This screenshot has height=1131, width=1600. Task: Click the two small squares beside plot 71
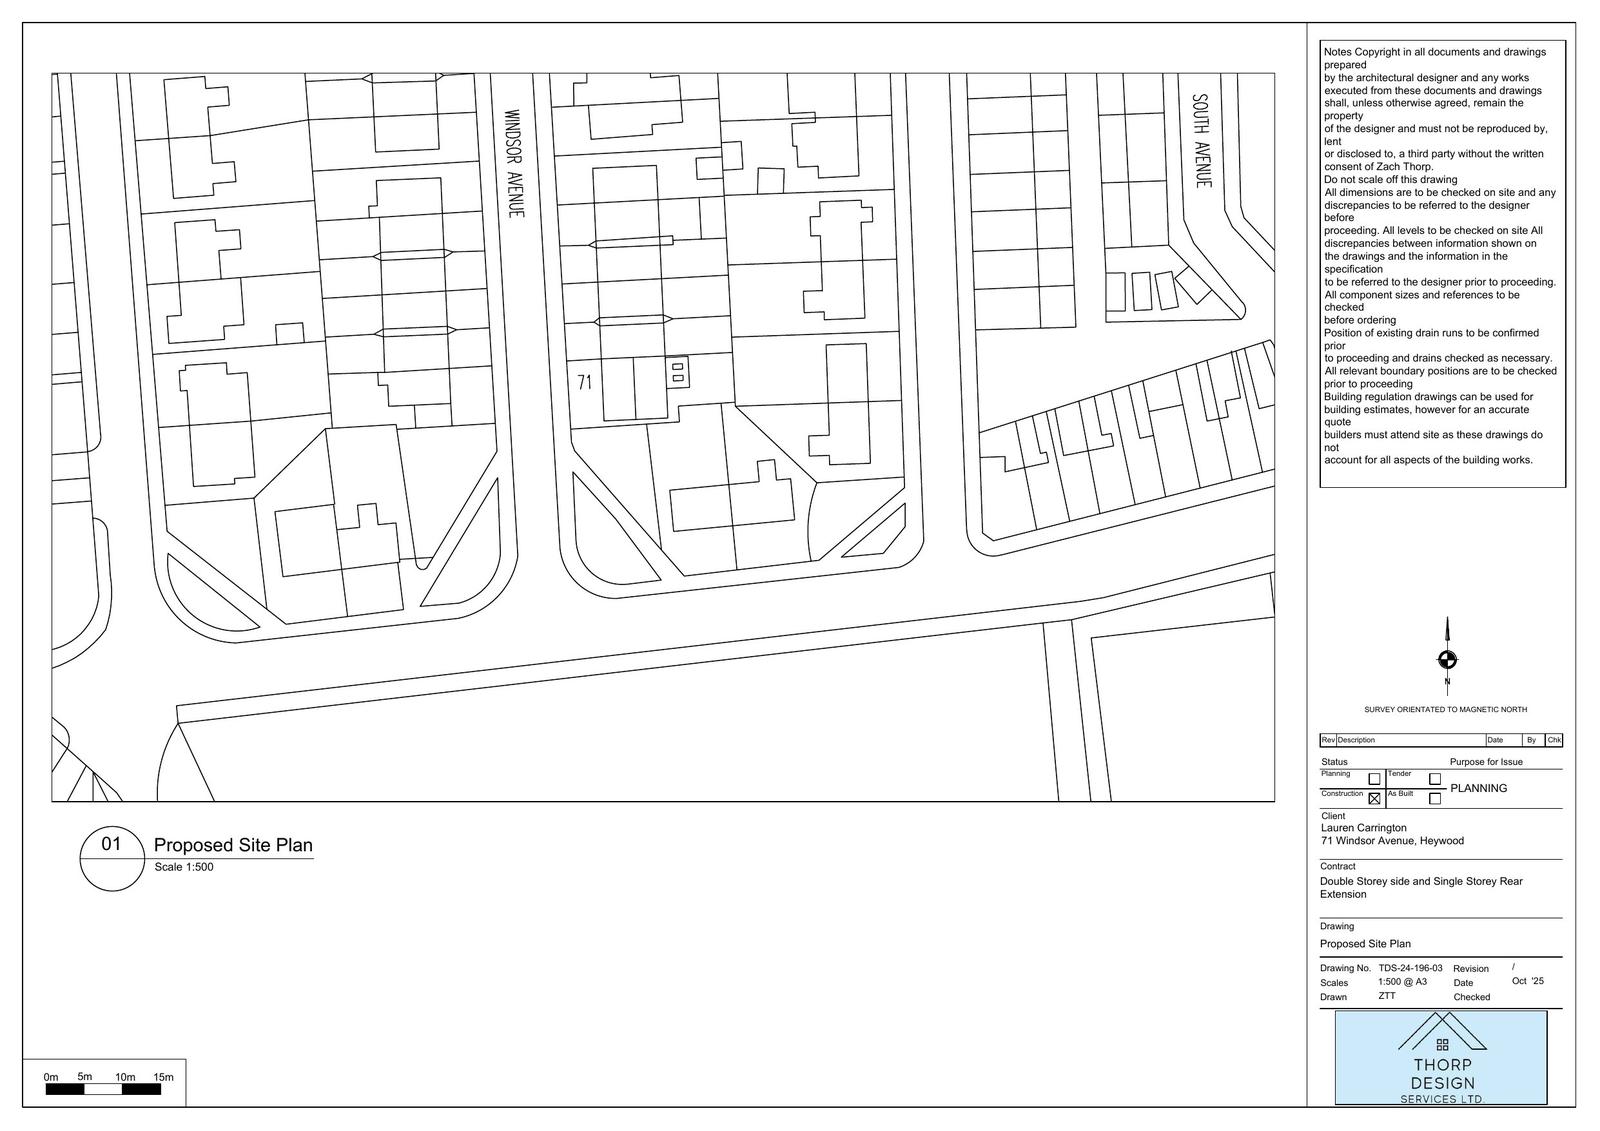[x=678, y=372]
